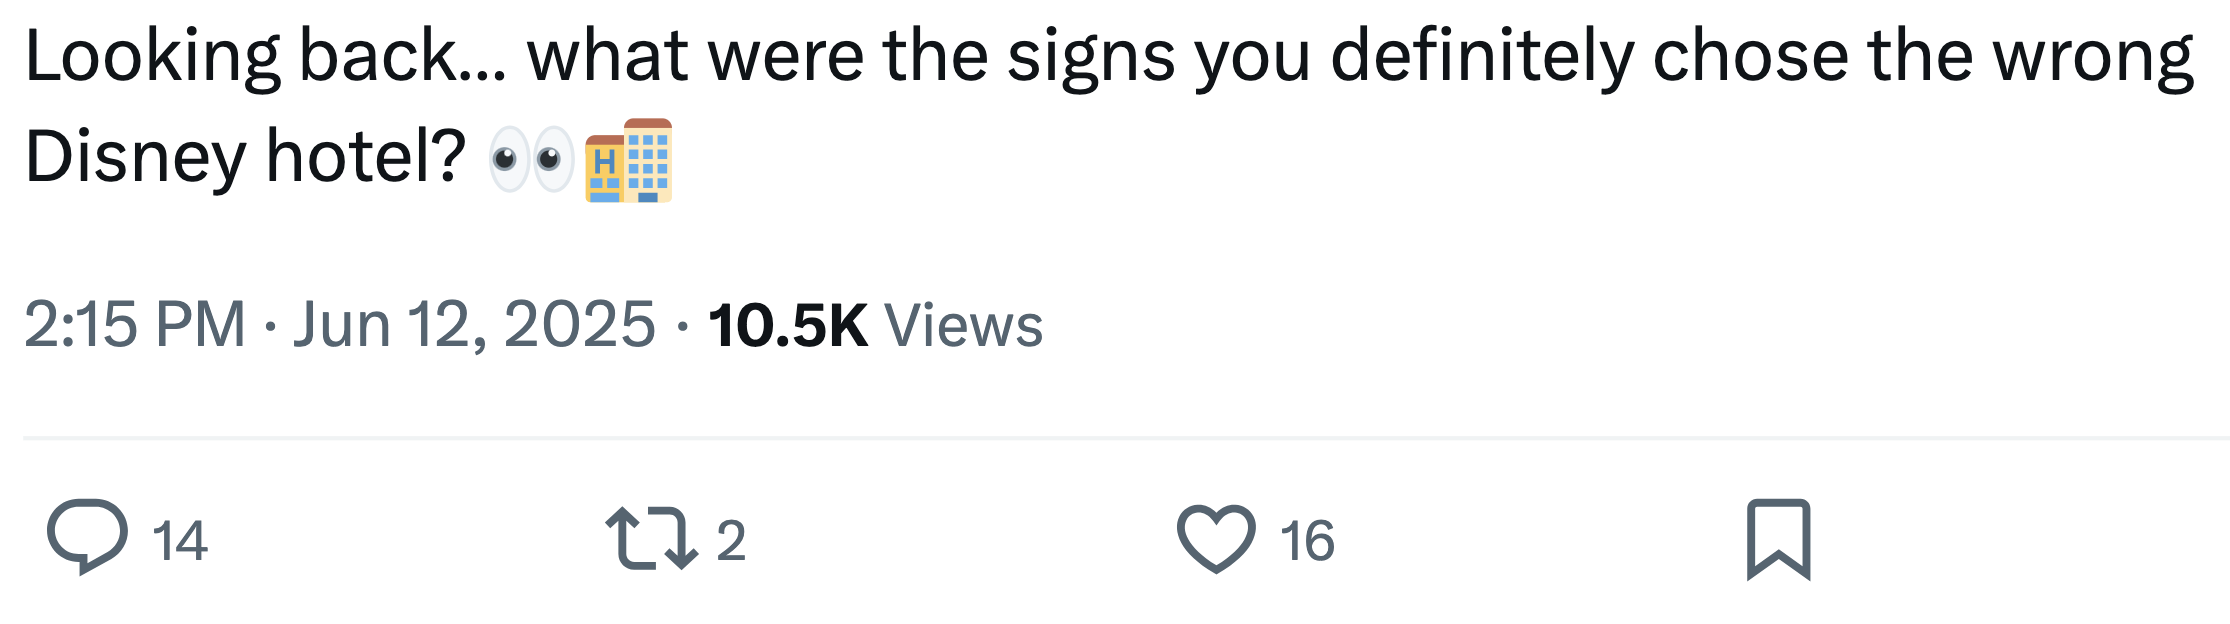
Task: Bookmark this tweet
Action: click(x=1778, y=539)
